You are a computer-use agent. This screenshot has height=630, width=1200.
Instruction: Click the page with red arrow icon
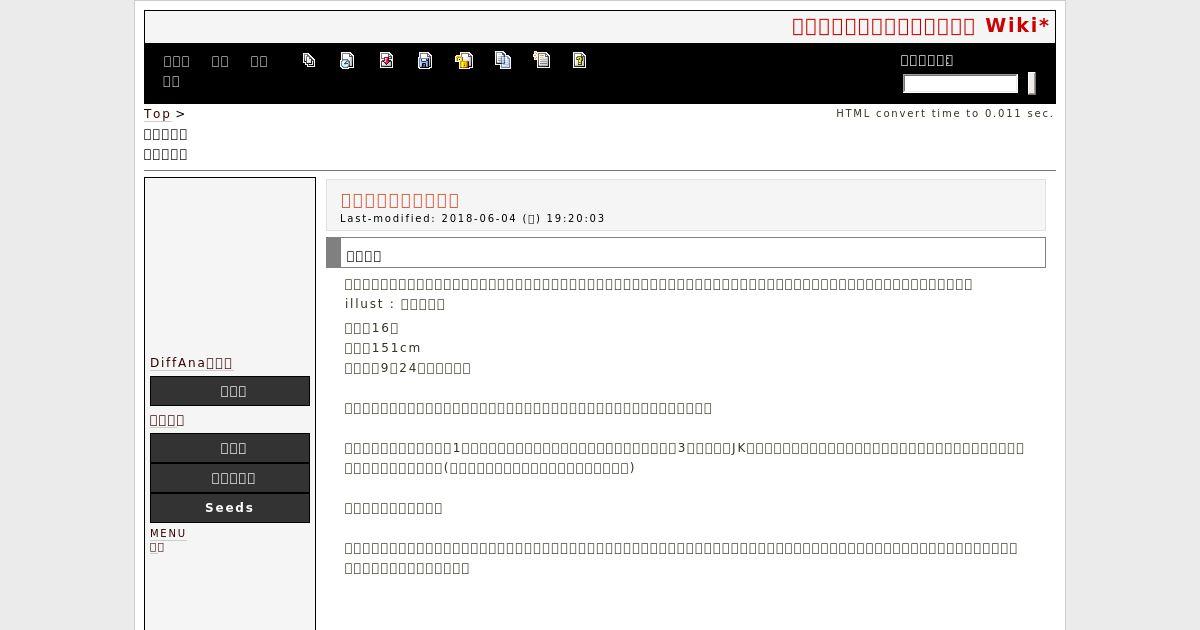tap(386, 60)
